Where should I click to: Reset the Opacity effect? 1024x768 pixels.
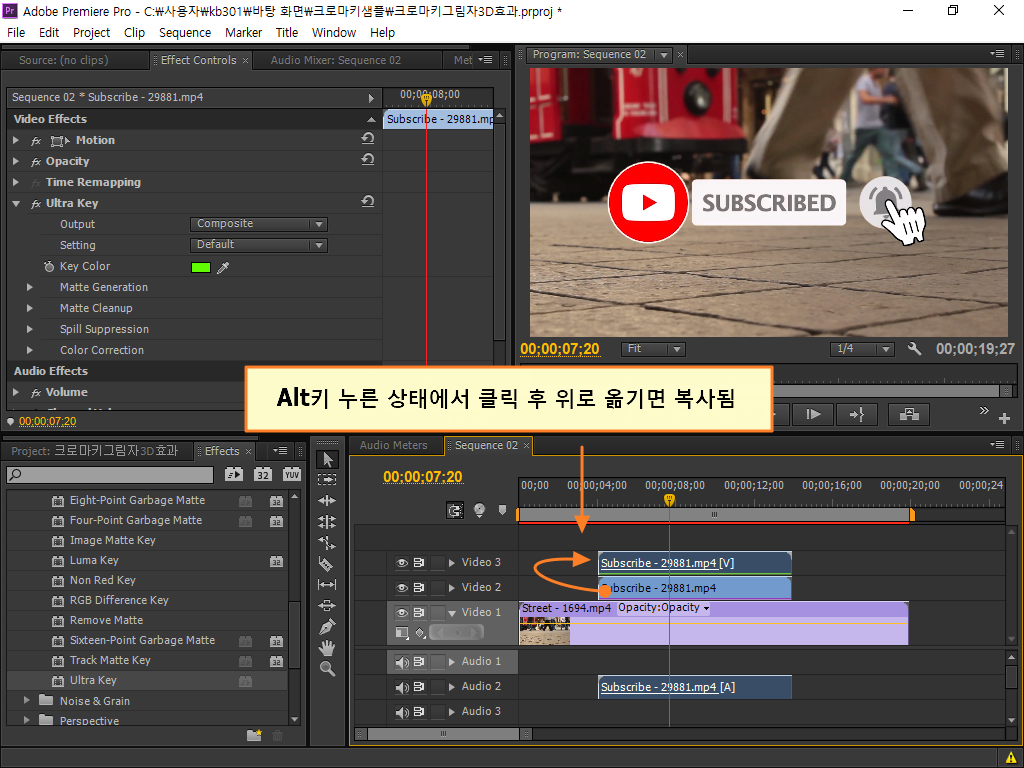coord(368,159)
